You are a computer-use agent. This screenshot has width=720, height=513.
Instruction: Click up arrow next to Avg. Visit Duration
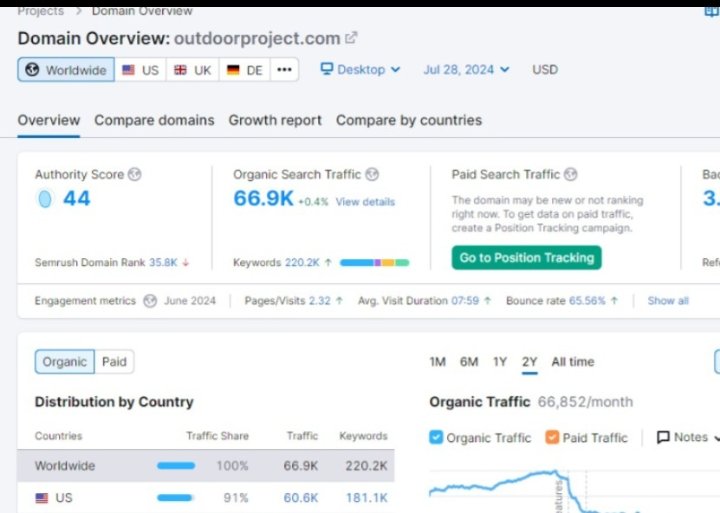click(488, 301)
